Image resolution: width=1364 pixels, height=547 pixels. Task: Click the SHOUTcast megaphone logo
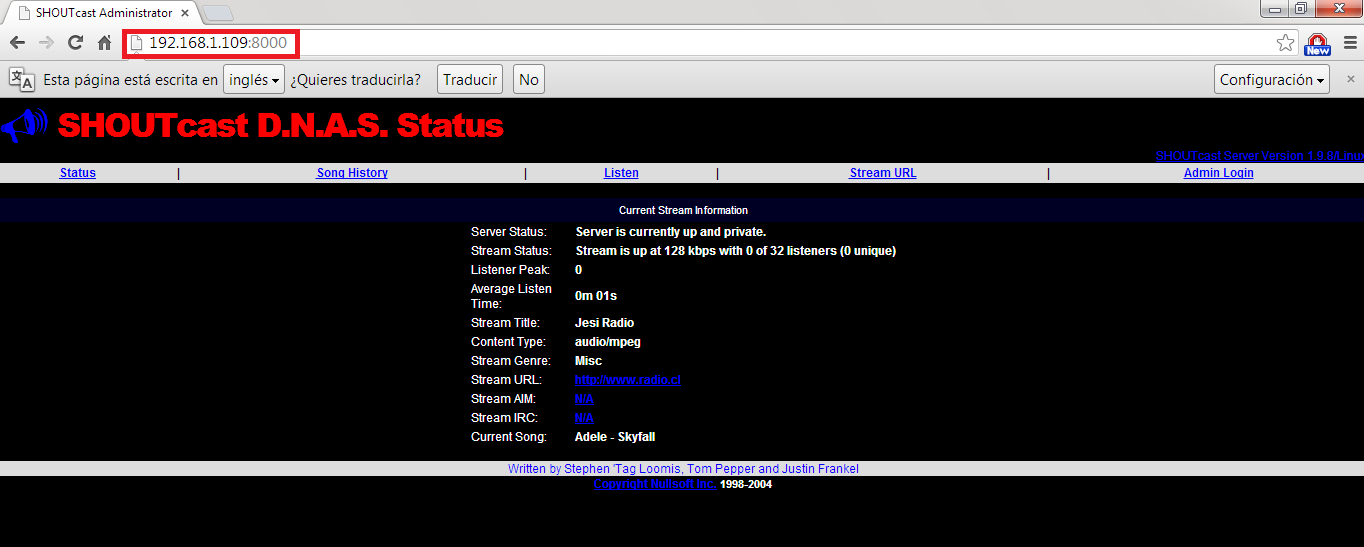pyautogui.click(x=24, y=126)
